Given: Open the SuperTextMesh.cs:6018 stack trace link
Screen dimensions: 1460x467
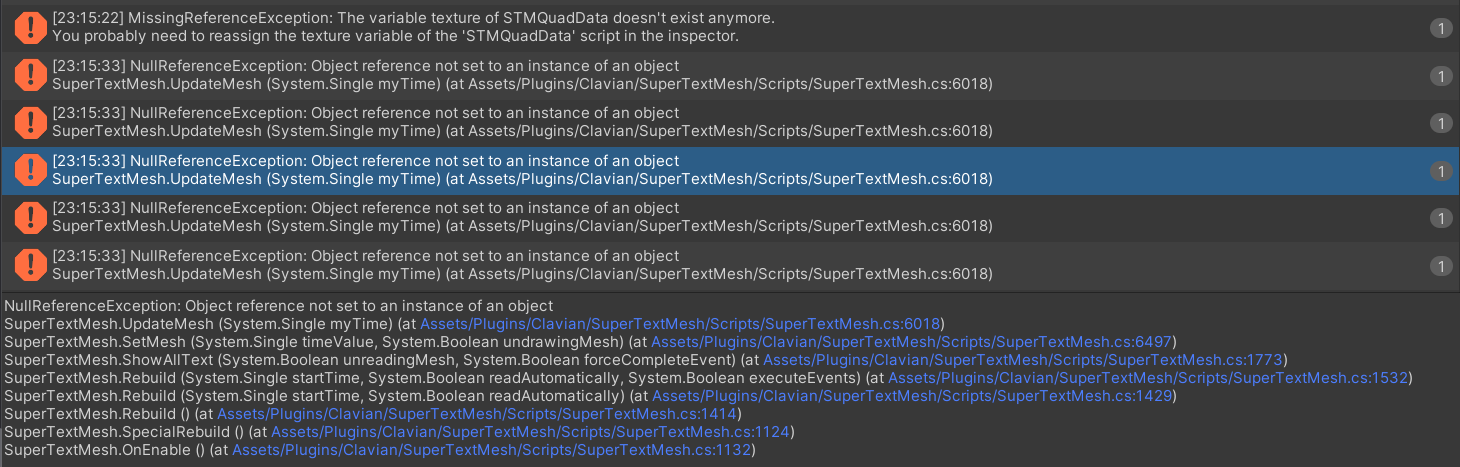Looking at the screenshot, I should (x=681, y=324).
